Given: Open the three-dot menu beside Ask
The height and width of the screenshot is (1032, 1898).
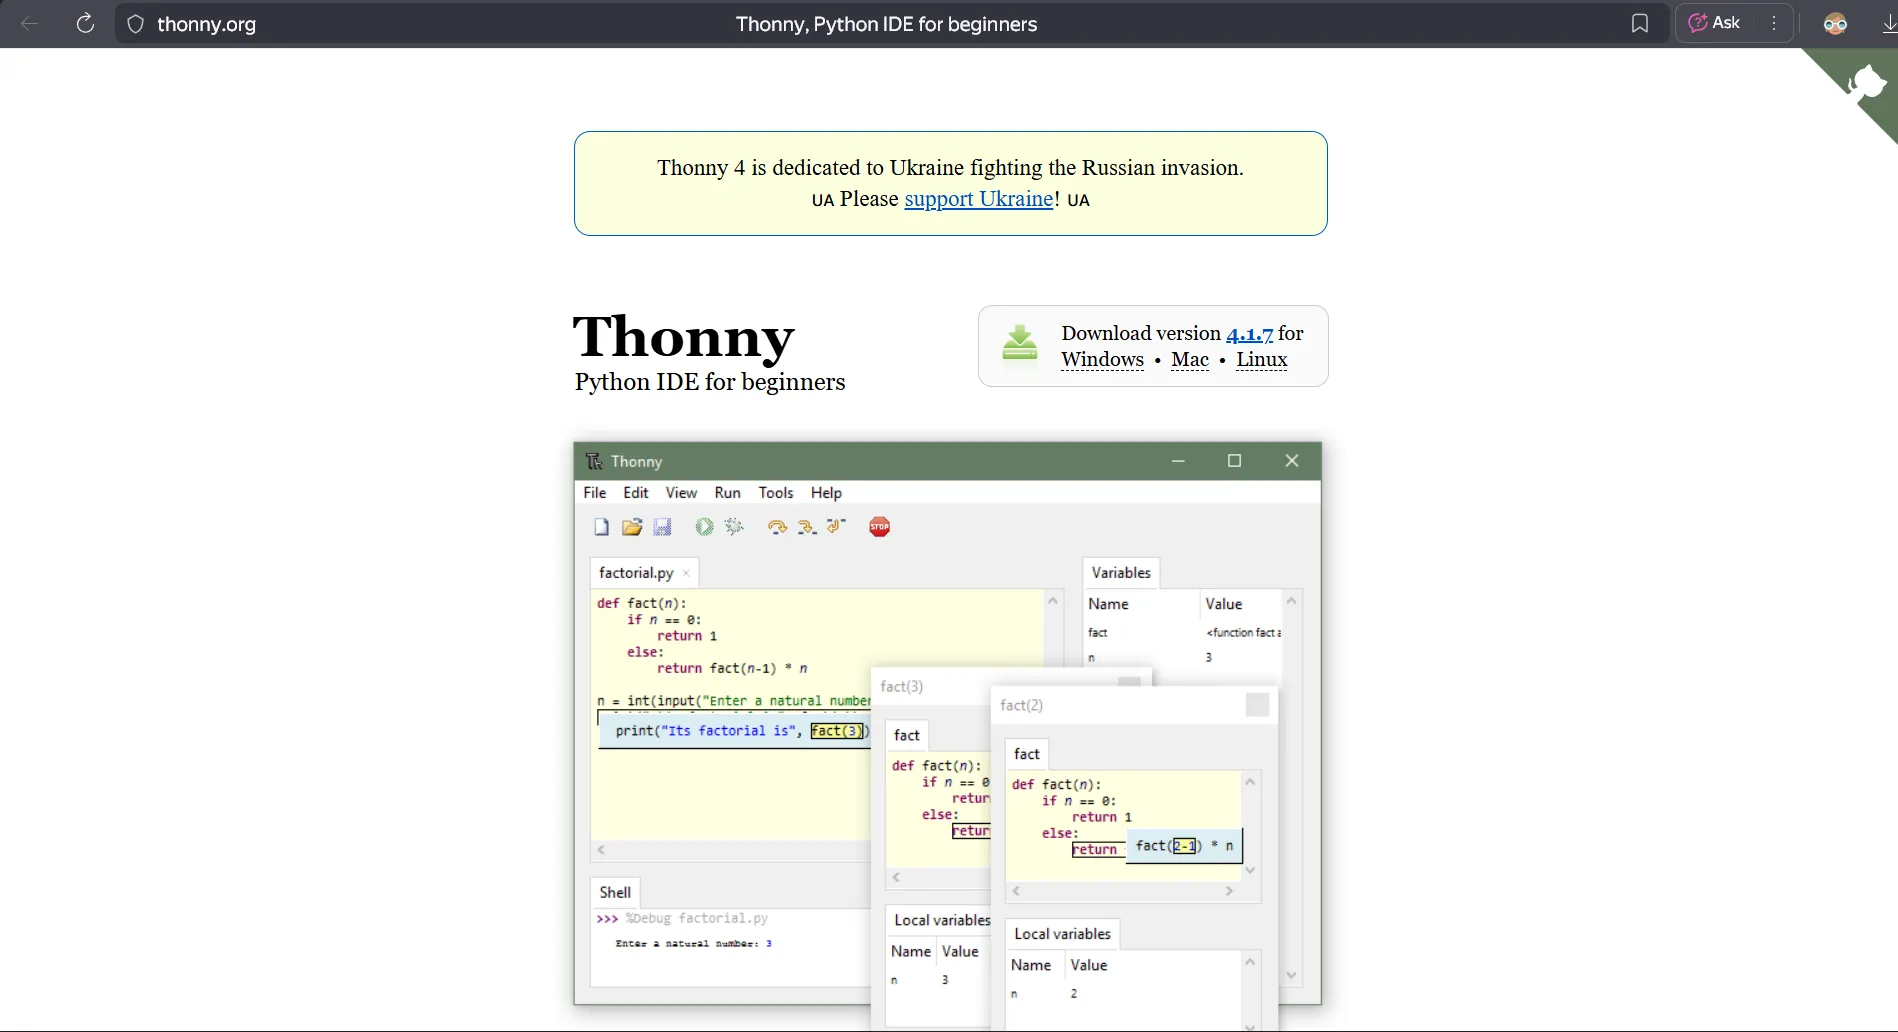Looking at the screenshot, I should point(1774,23).
